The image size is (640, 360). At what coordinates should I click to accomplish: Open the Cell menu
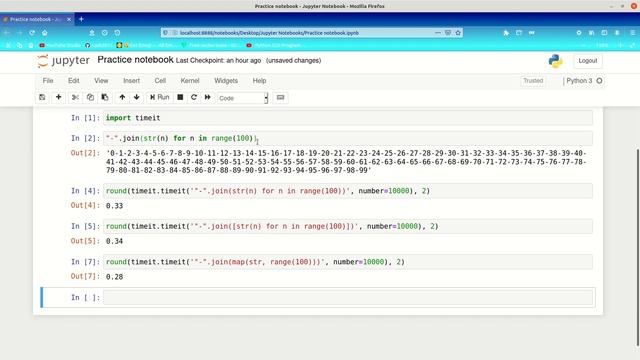tap(160, 81)
